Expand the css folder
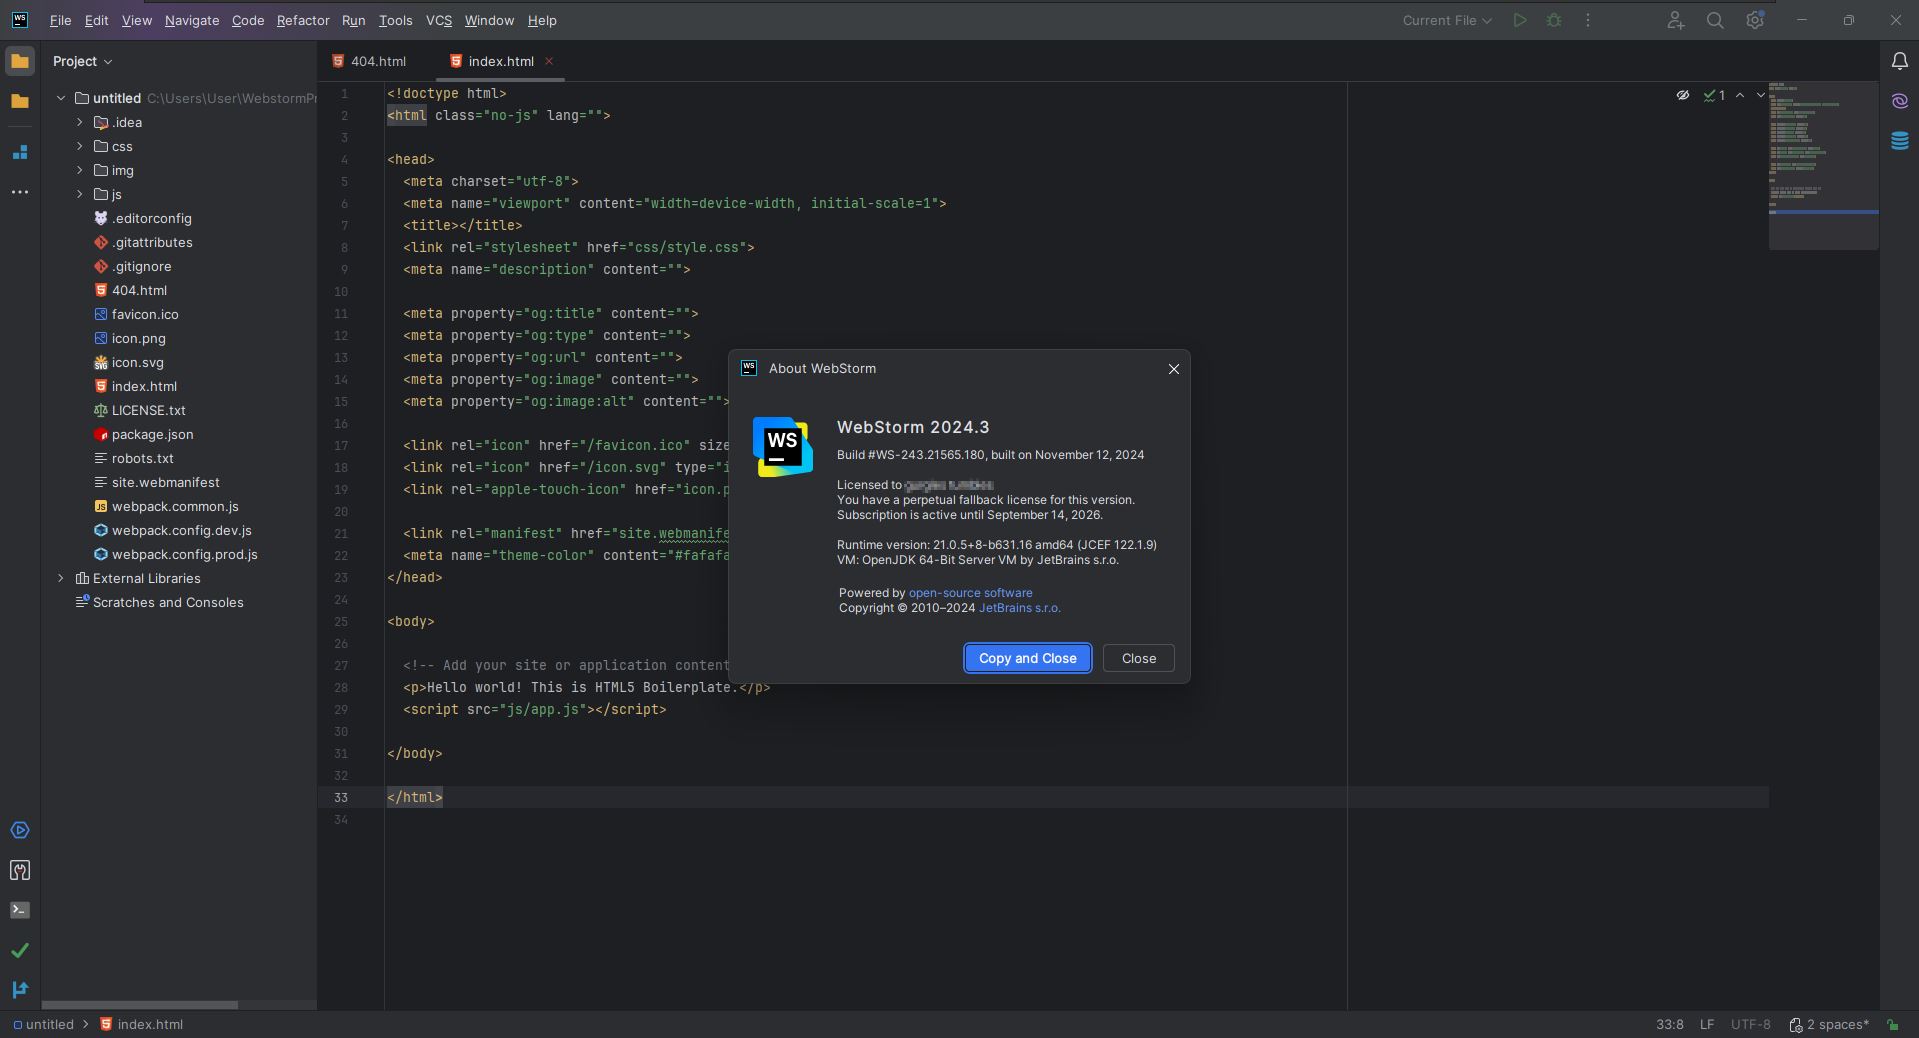This screenshot has height=1038, width=1919. point(80,146)
